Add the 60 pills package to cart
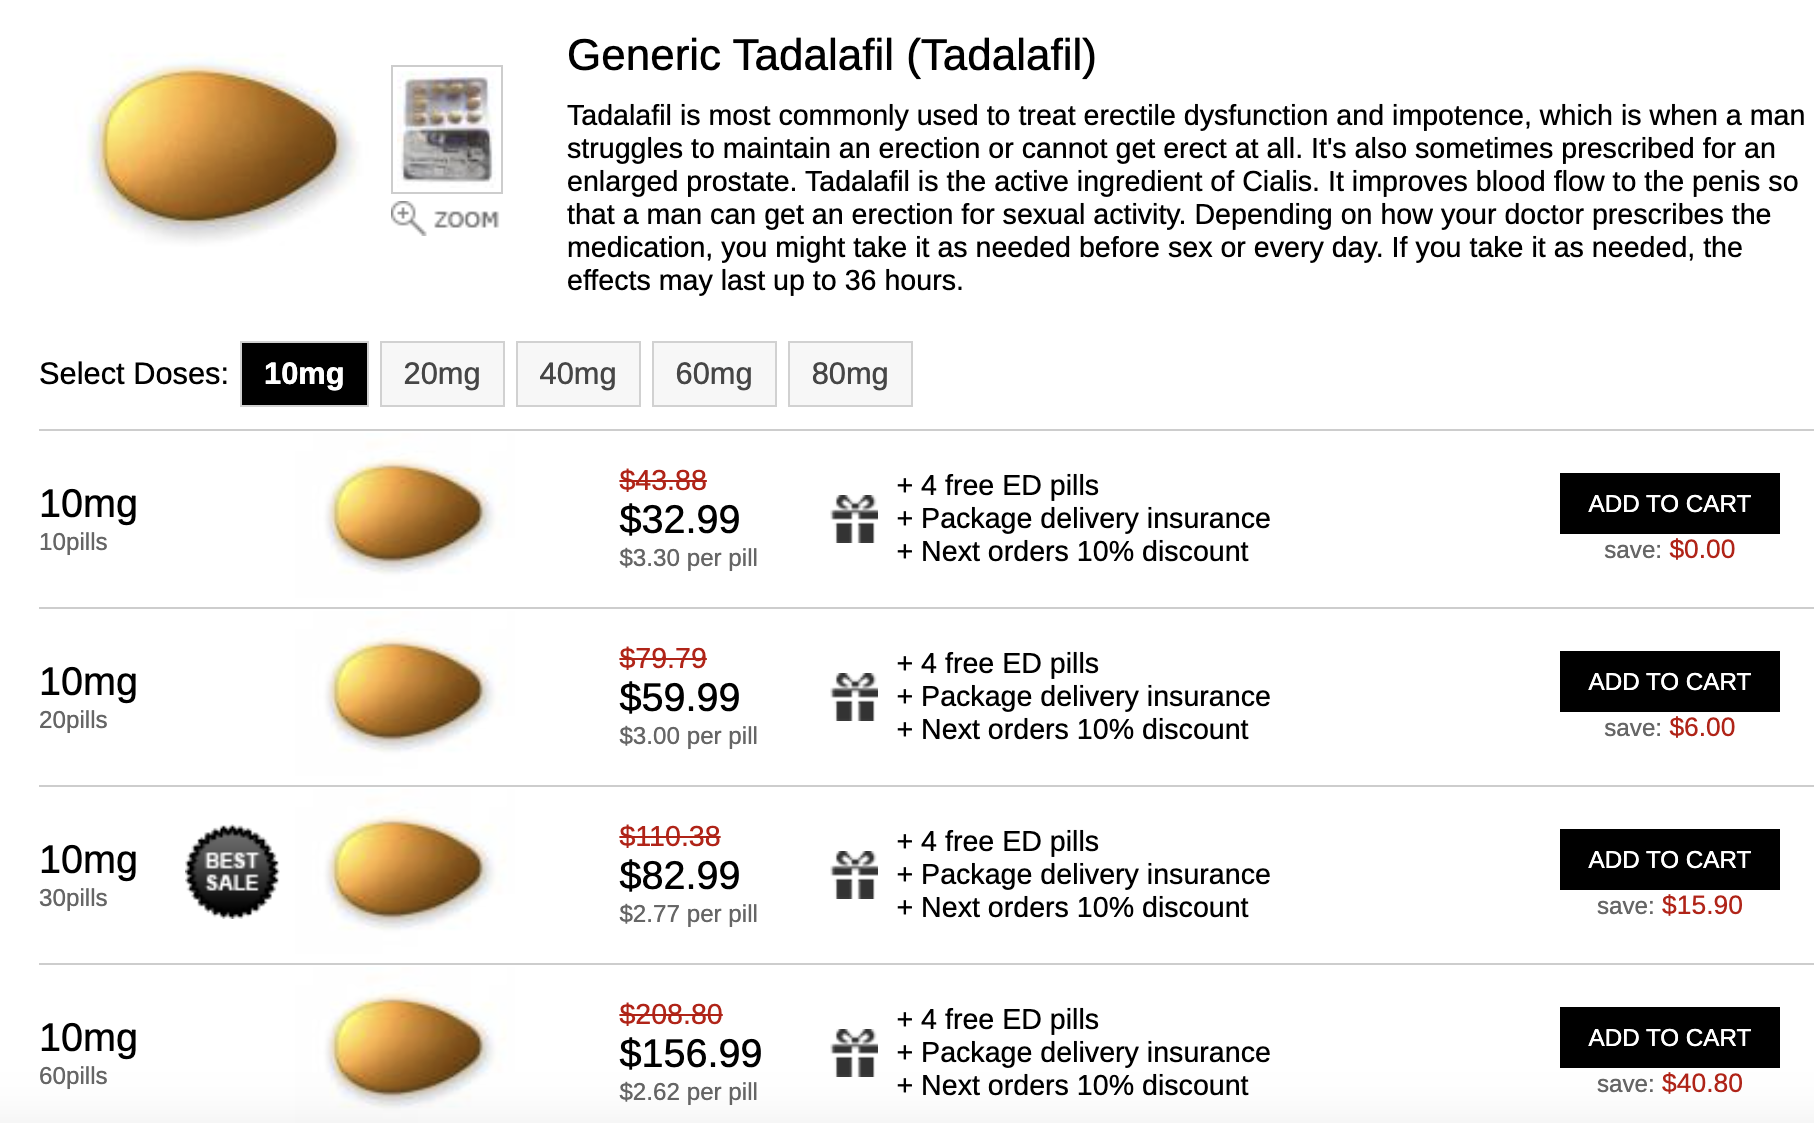 tap(1668, 1038)
